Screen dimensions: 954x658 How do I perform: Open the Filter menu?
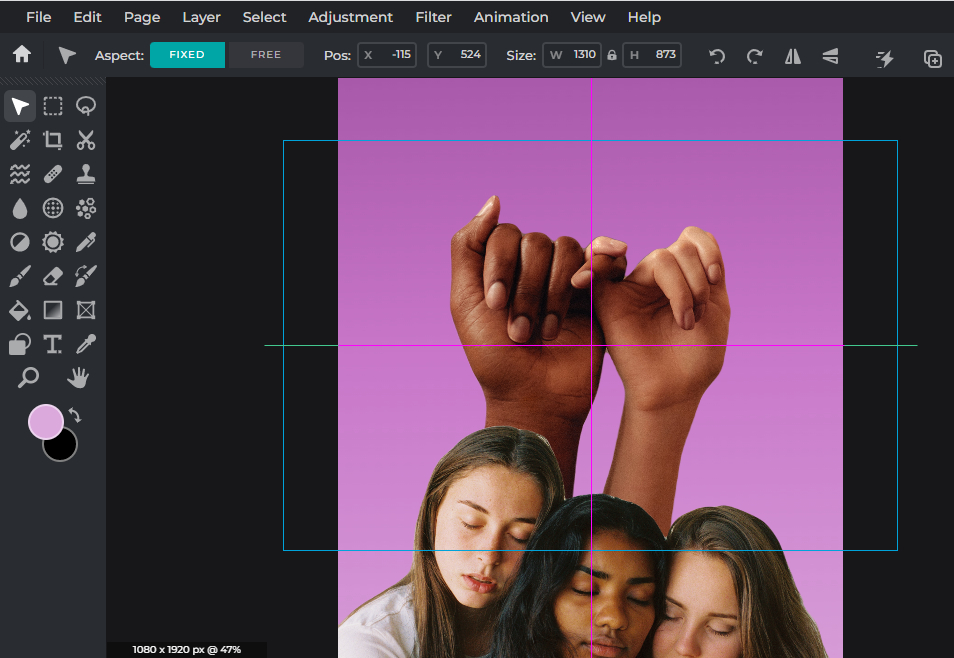click(x=433, y=17)
